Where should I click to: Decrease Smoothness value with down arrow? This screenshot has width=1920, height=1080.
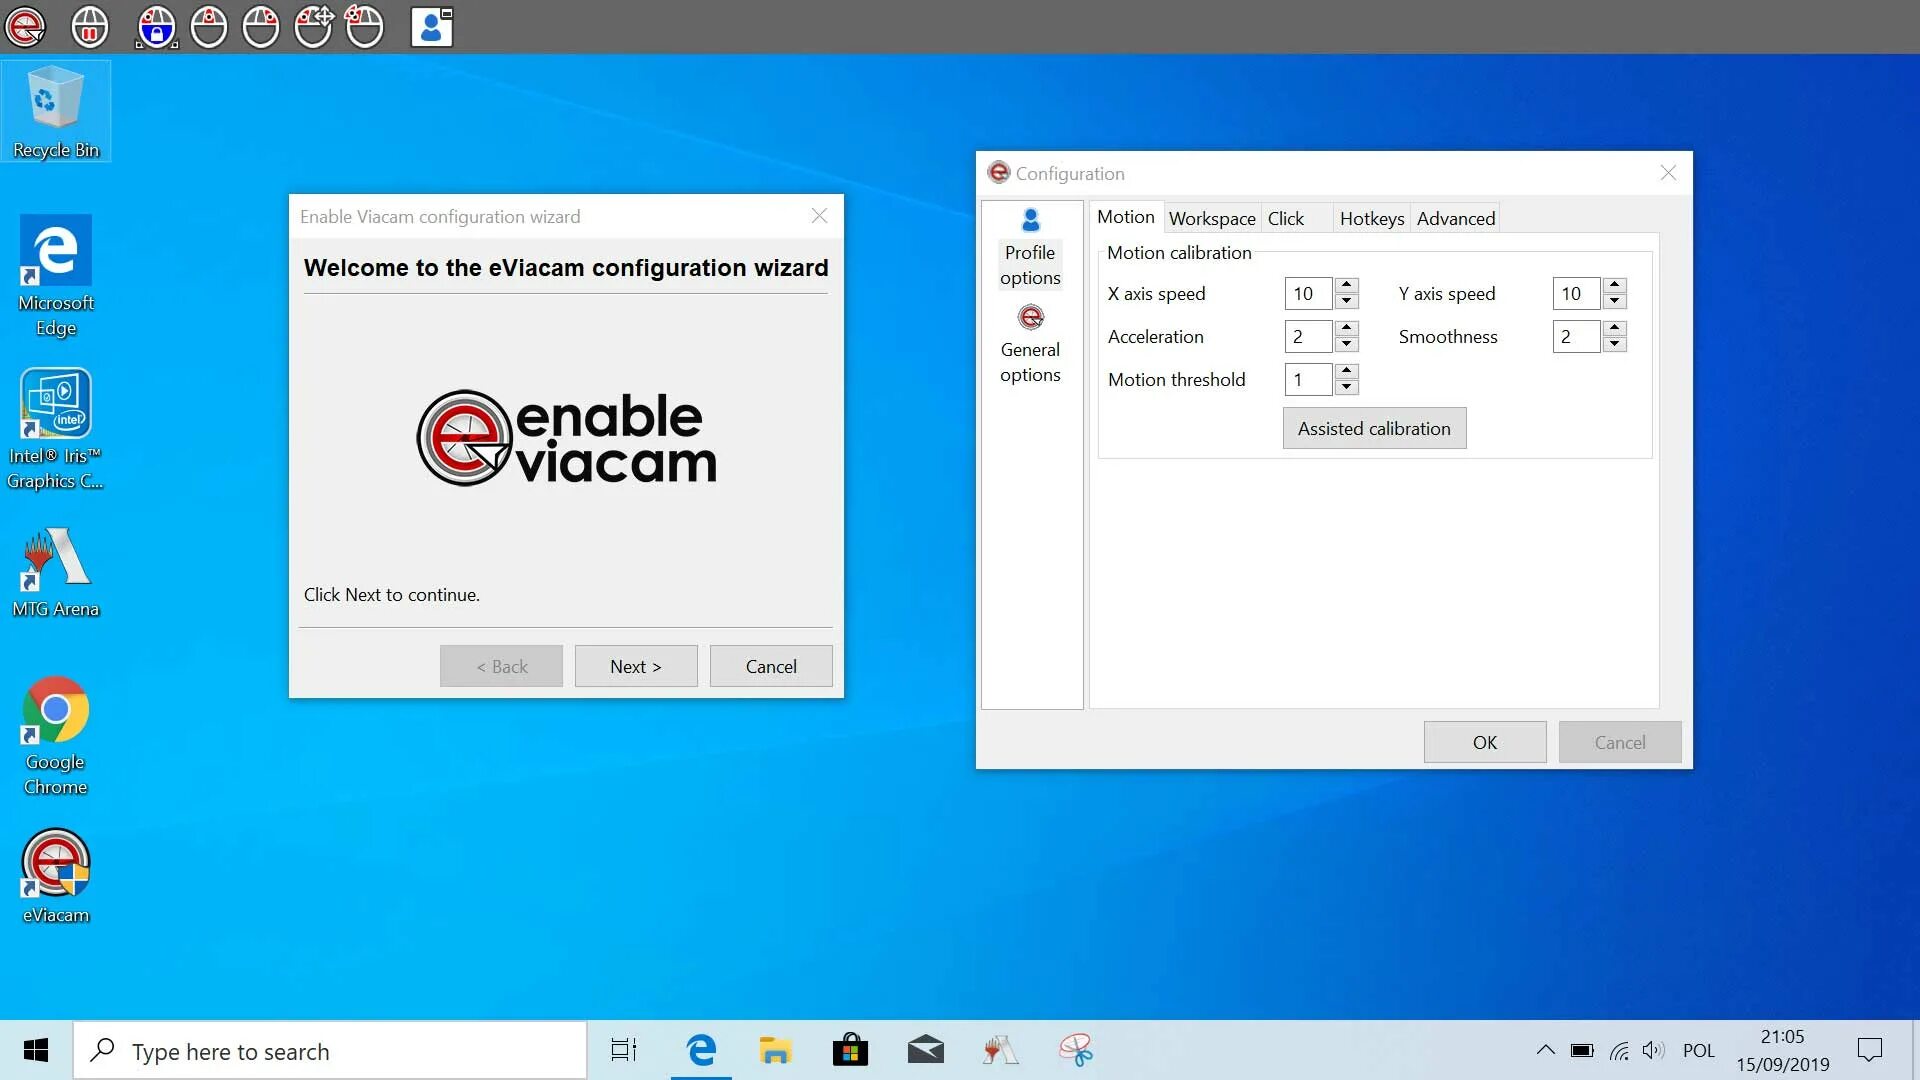[x=1614, y=344]
